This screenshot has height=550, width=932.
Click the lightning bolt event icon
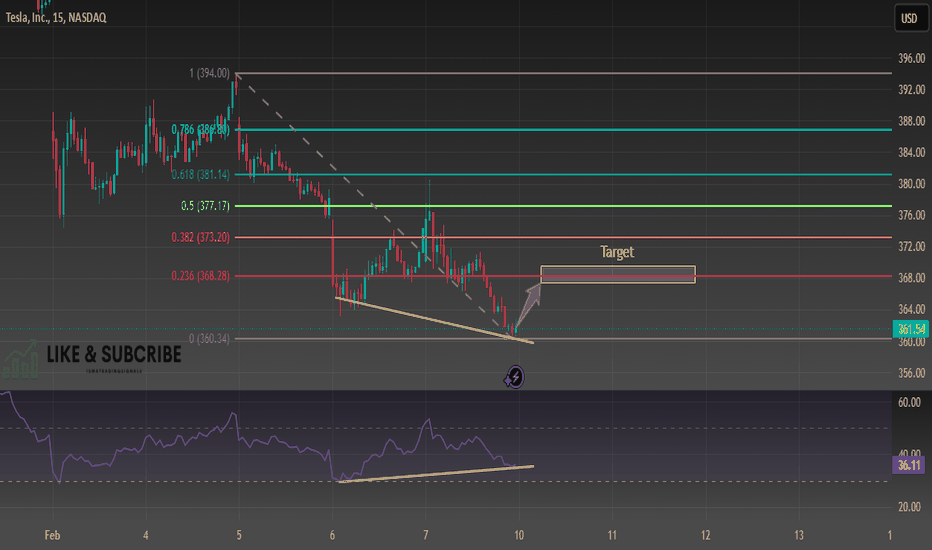pos(515,377)
